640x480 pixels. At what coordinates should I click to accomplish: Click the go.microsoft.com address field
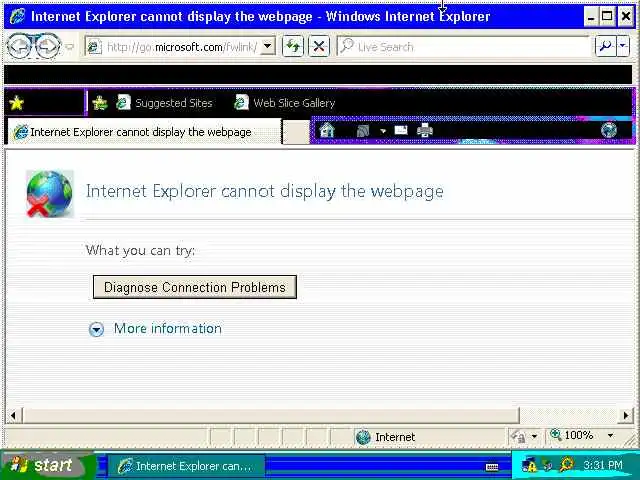[x=173, y=47]
